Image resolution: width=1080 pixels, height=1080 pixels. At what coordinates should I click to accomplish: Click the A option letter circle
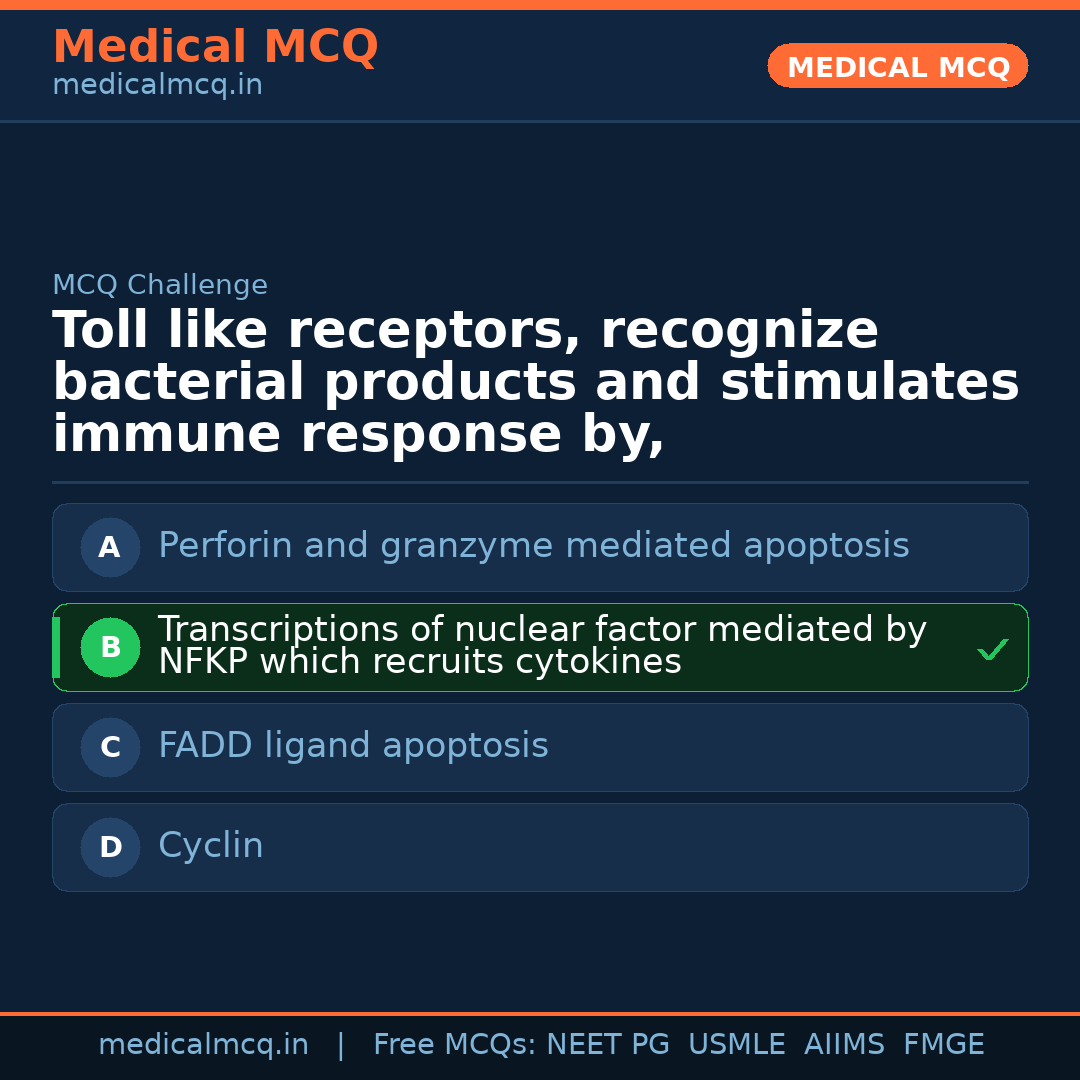point(110,547)
